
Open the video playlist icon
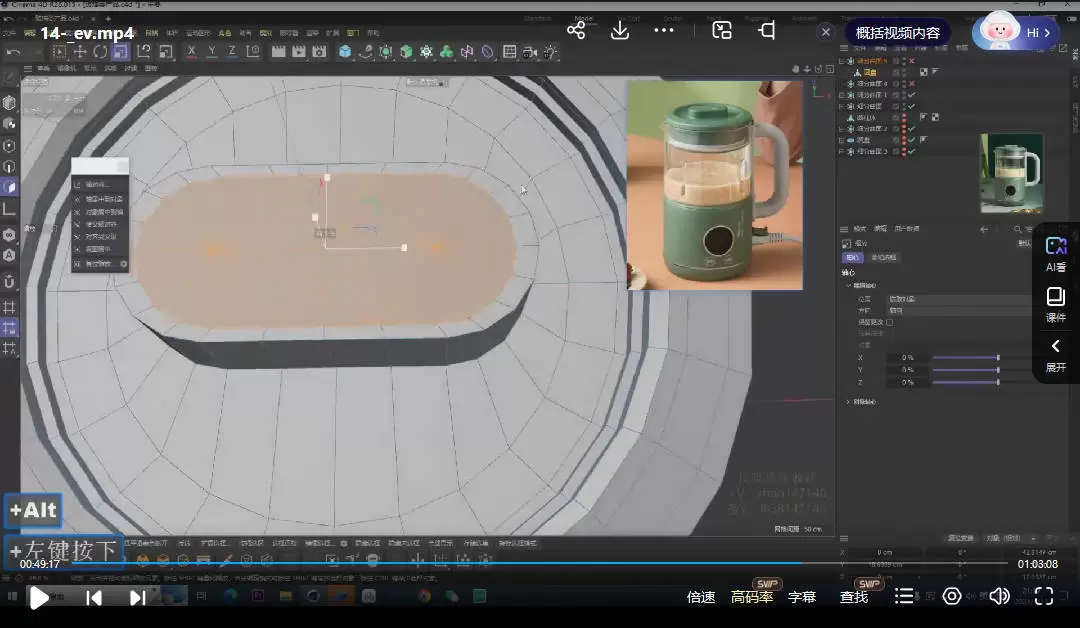click(x=904, y=596)
